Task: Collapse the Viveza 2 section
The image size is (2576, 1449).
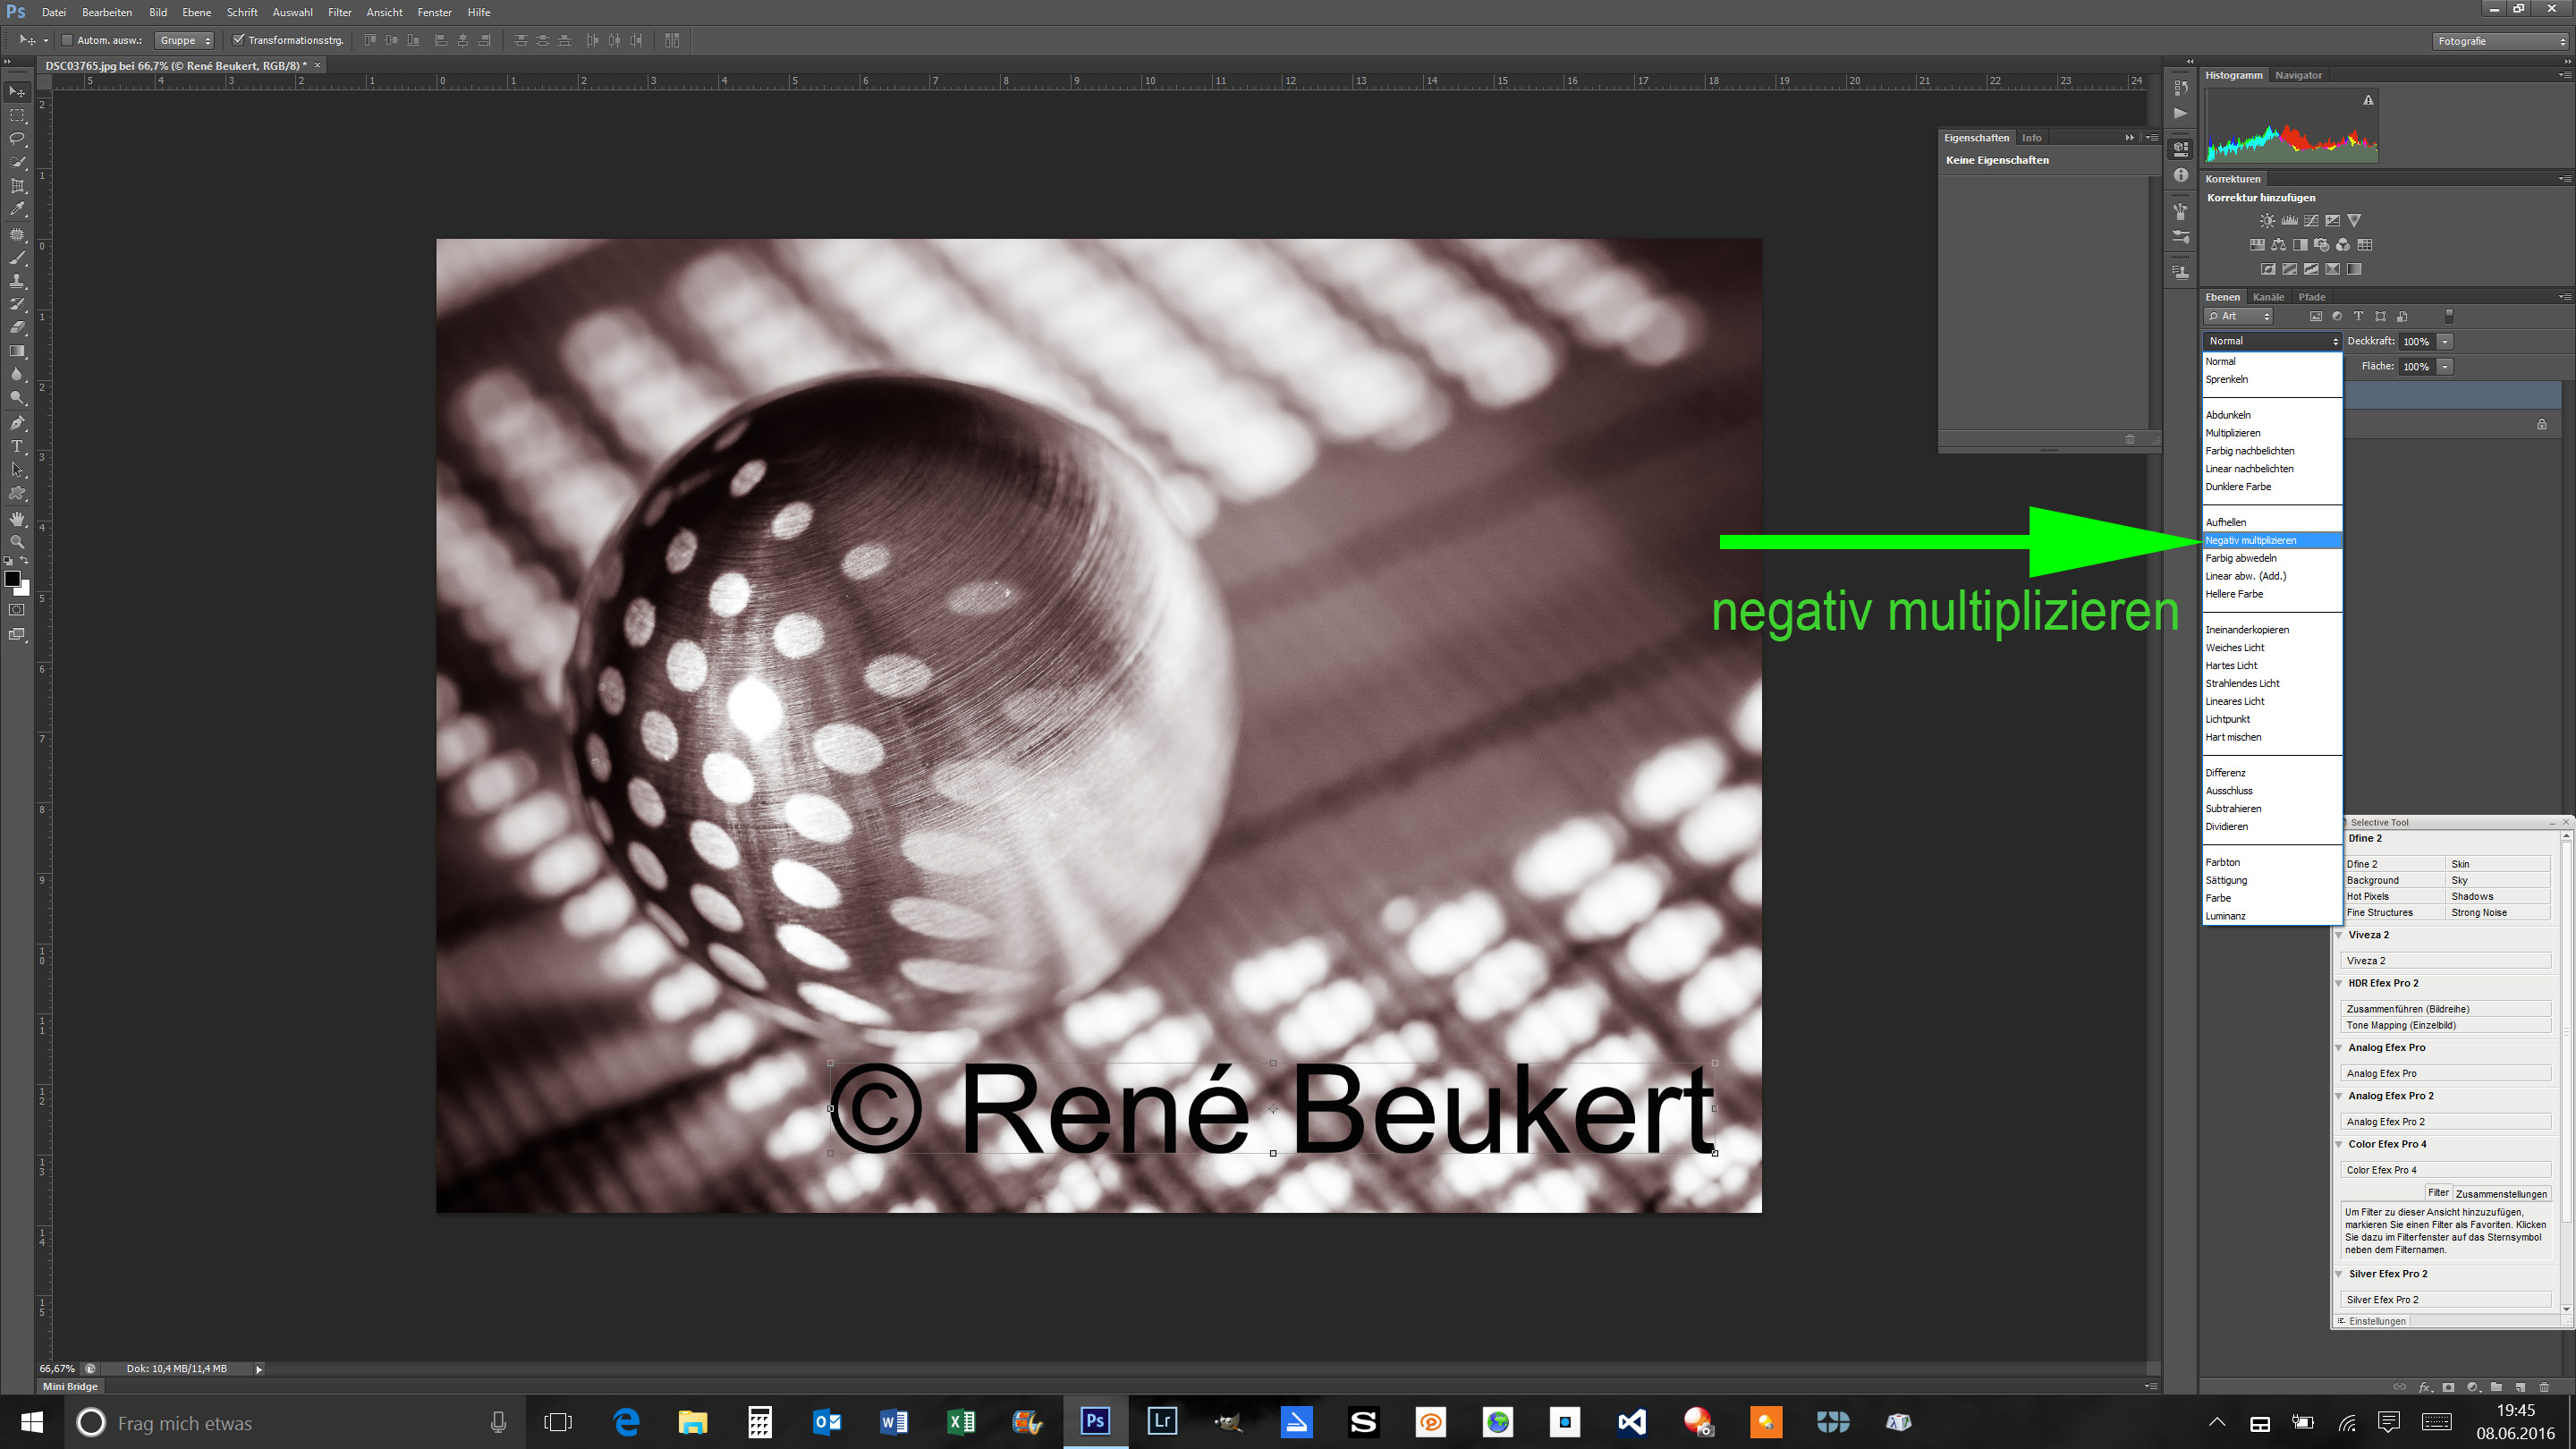Action: (2339, 935)
